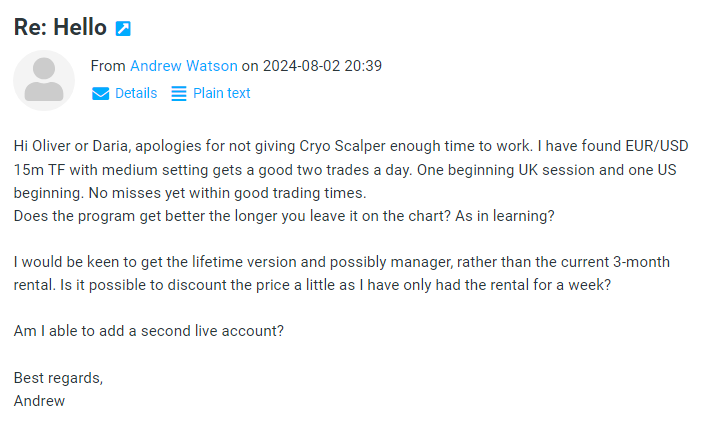The width and height of the screenshot is (707, 429).
Task: Click the second live account question
Action: (x=149, y=331)
